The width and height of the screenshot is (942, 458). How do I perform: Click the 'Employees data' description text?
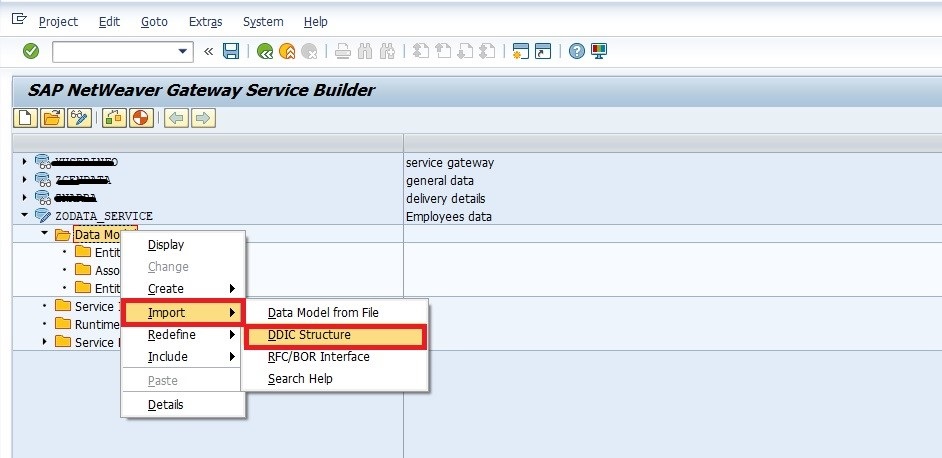[x=449, y=216]
